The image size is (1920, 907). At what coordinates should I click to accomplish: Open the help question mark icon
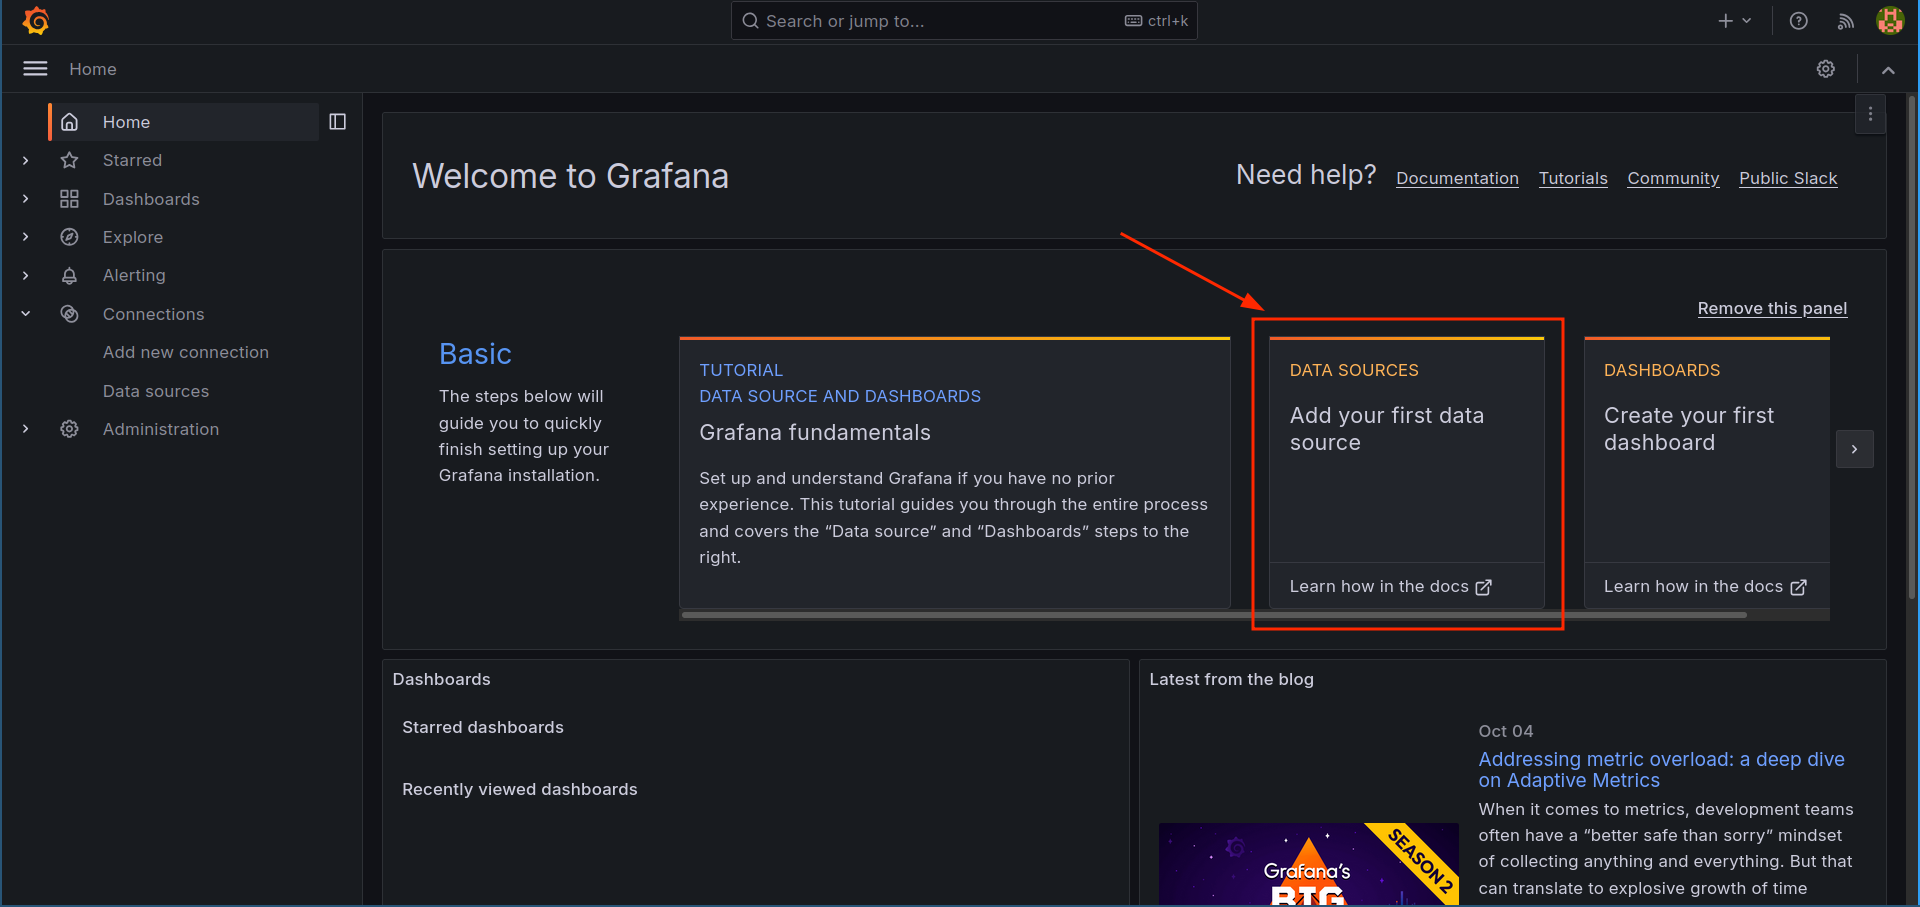(1798, 21)
